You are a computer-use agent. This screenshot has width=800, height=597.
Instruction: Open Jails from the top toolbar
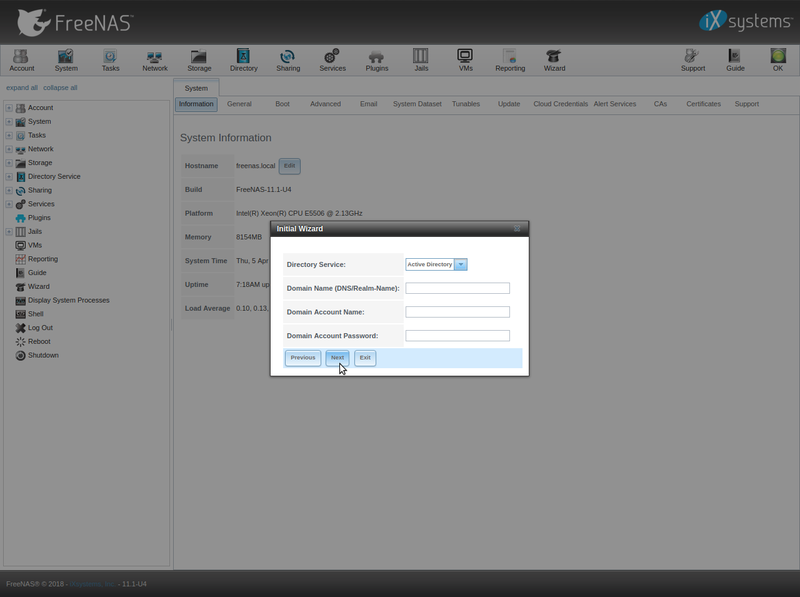coord(421,60)
